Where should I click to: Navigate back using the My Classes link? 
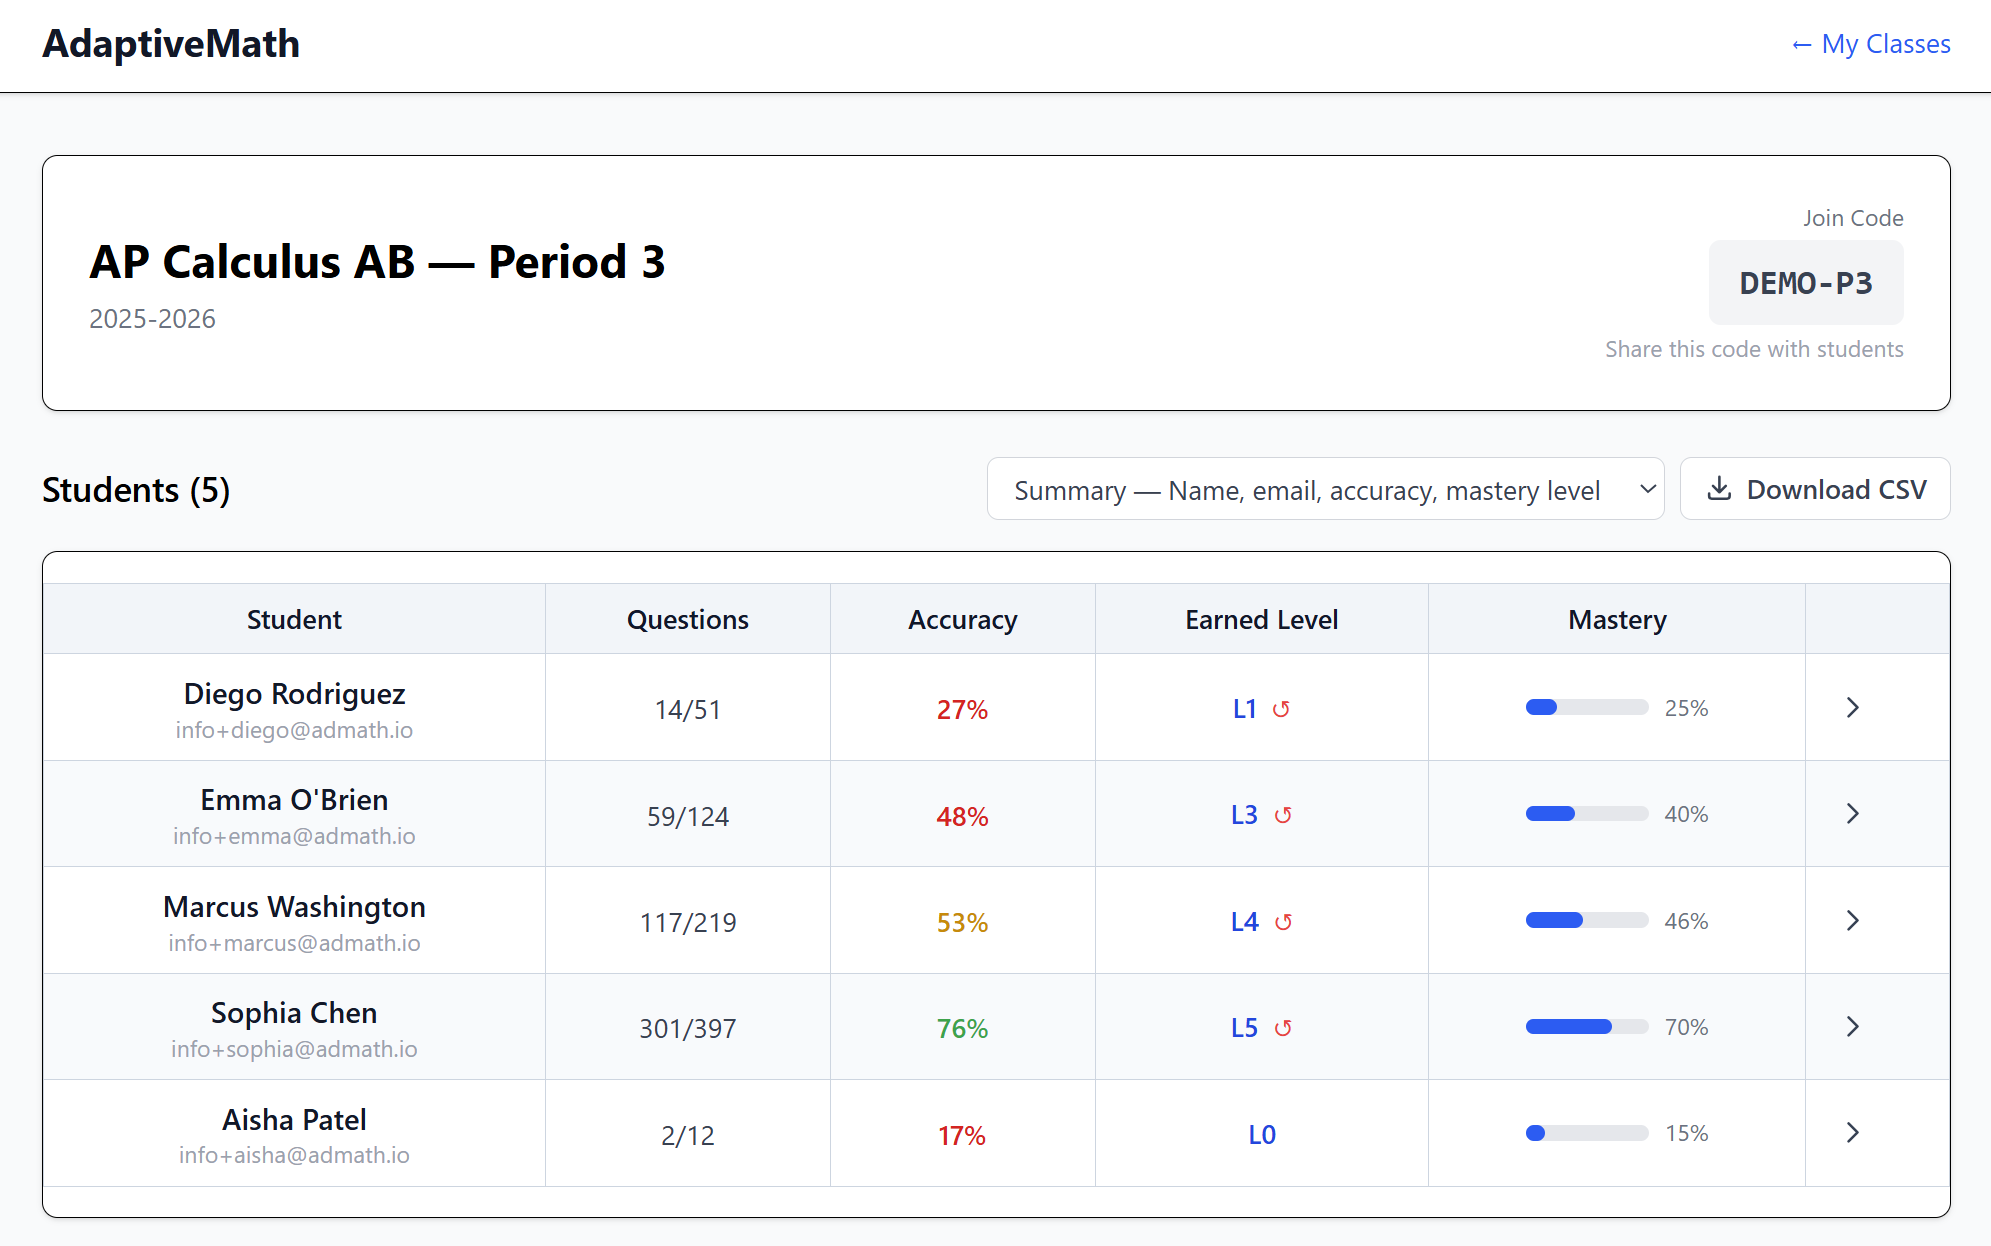click(x=1885, y=44)
